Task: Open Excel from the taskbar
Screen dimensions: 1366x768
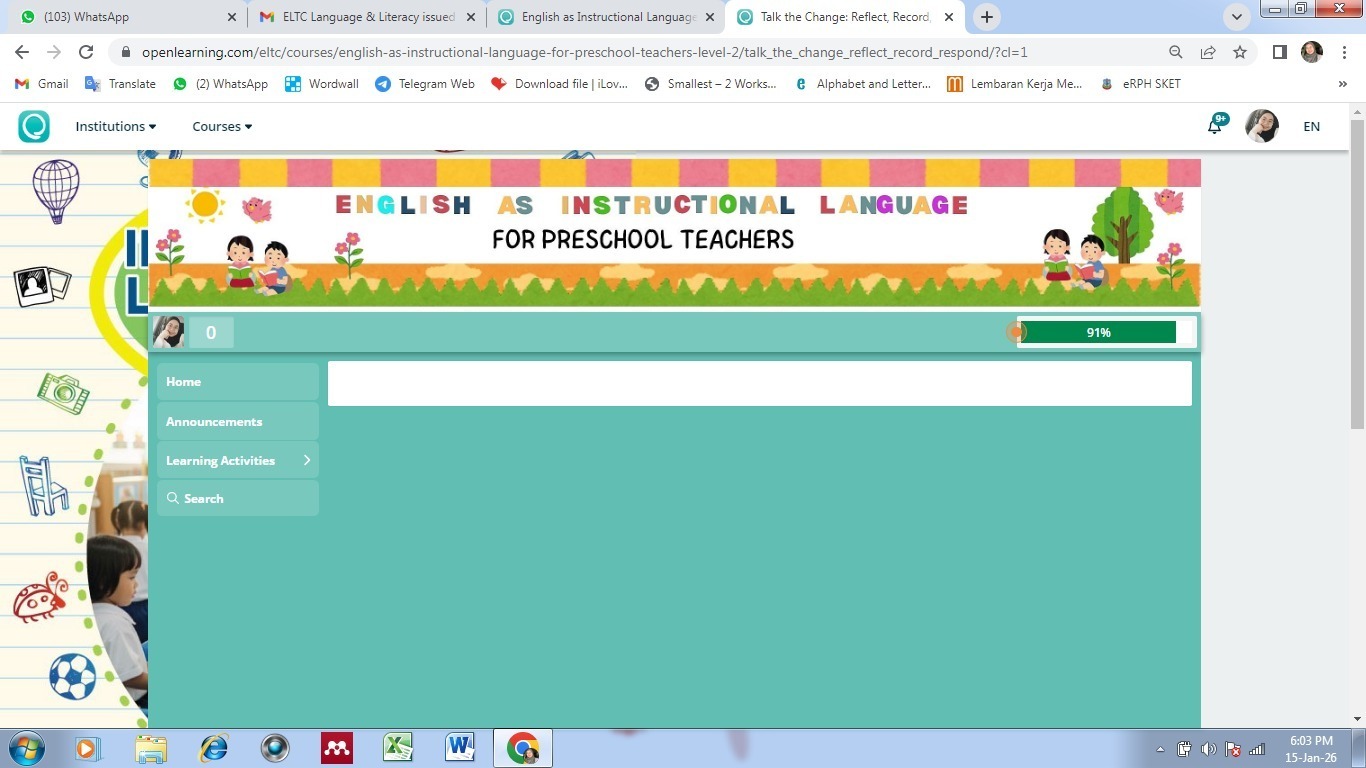Action: (398, 748)
